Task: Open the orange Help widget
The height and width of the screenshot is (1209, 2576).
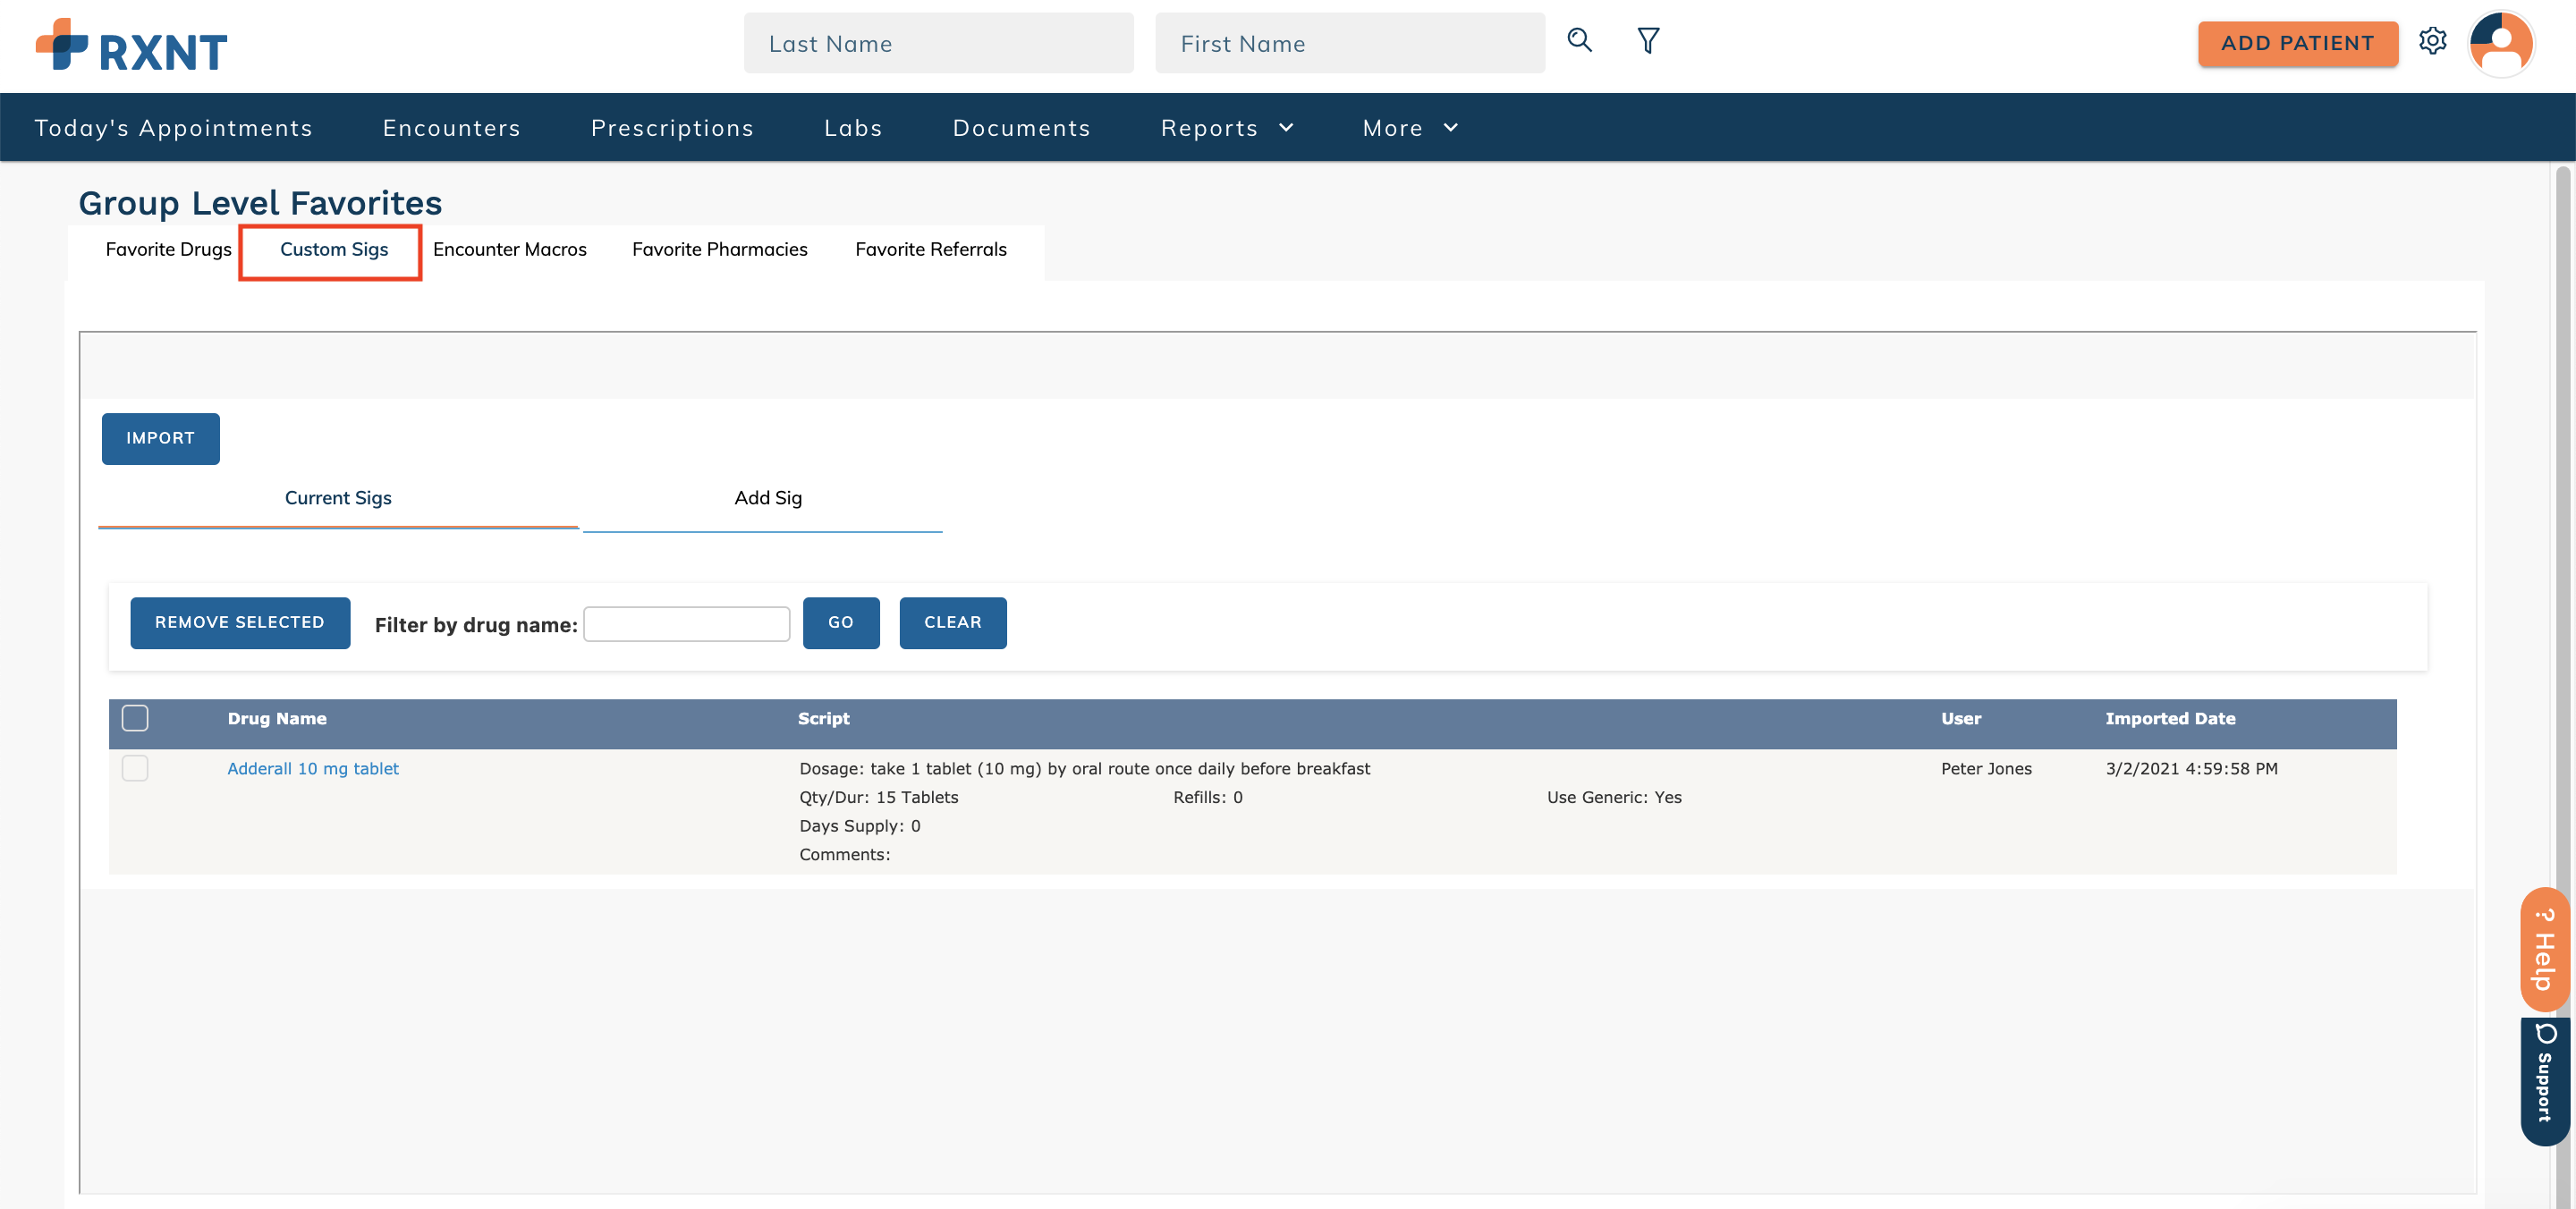Action: 2543,950
